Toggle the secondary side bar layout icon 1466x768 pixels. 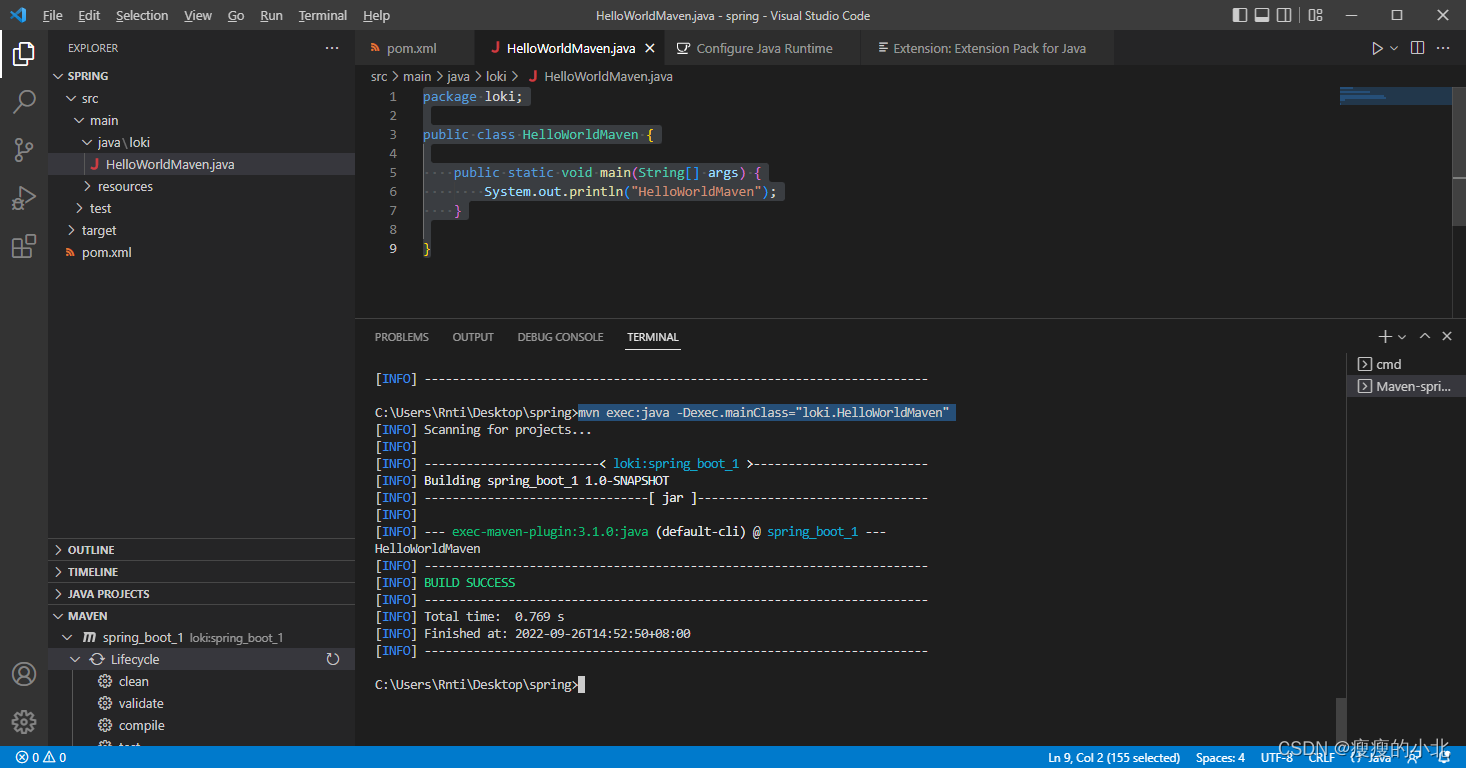pyautogui.click(x=1284, y=15)
